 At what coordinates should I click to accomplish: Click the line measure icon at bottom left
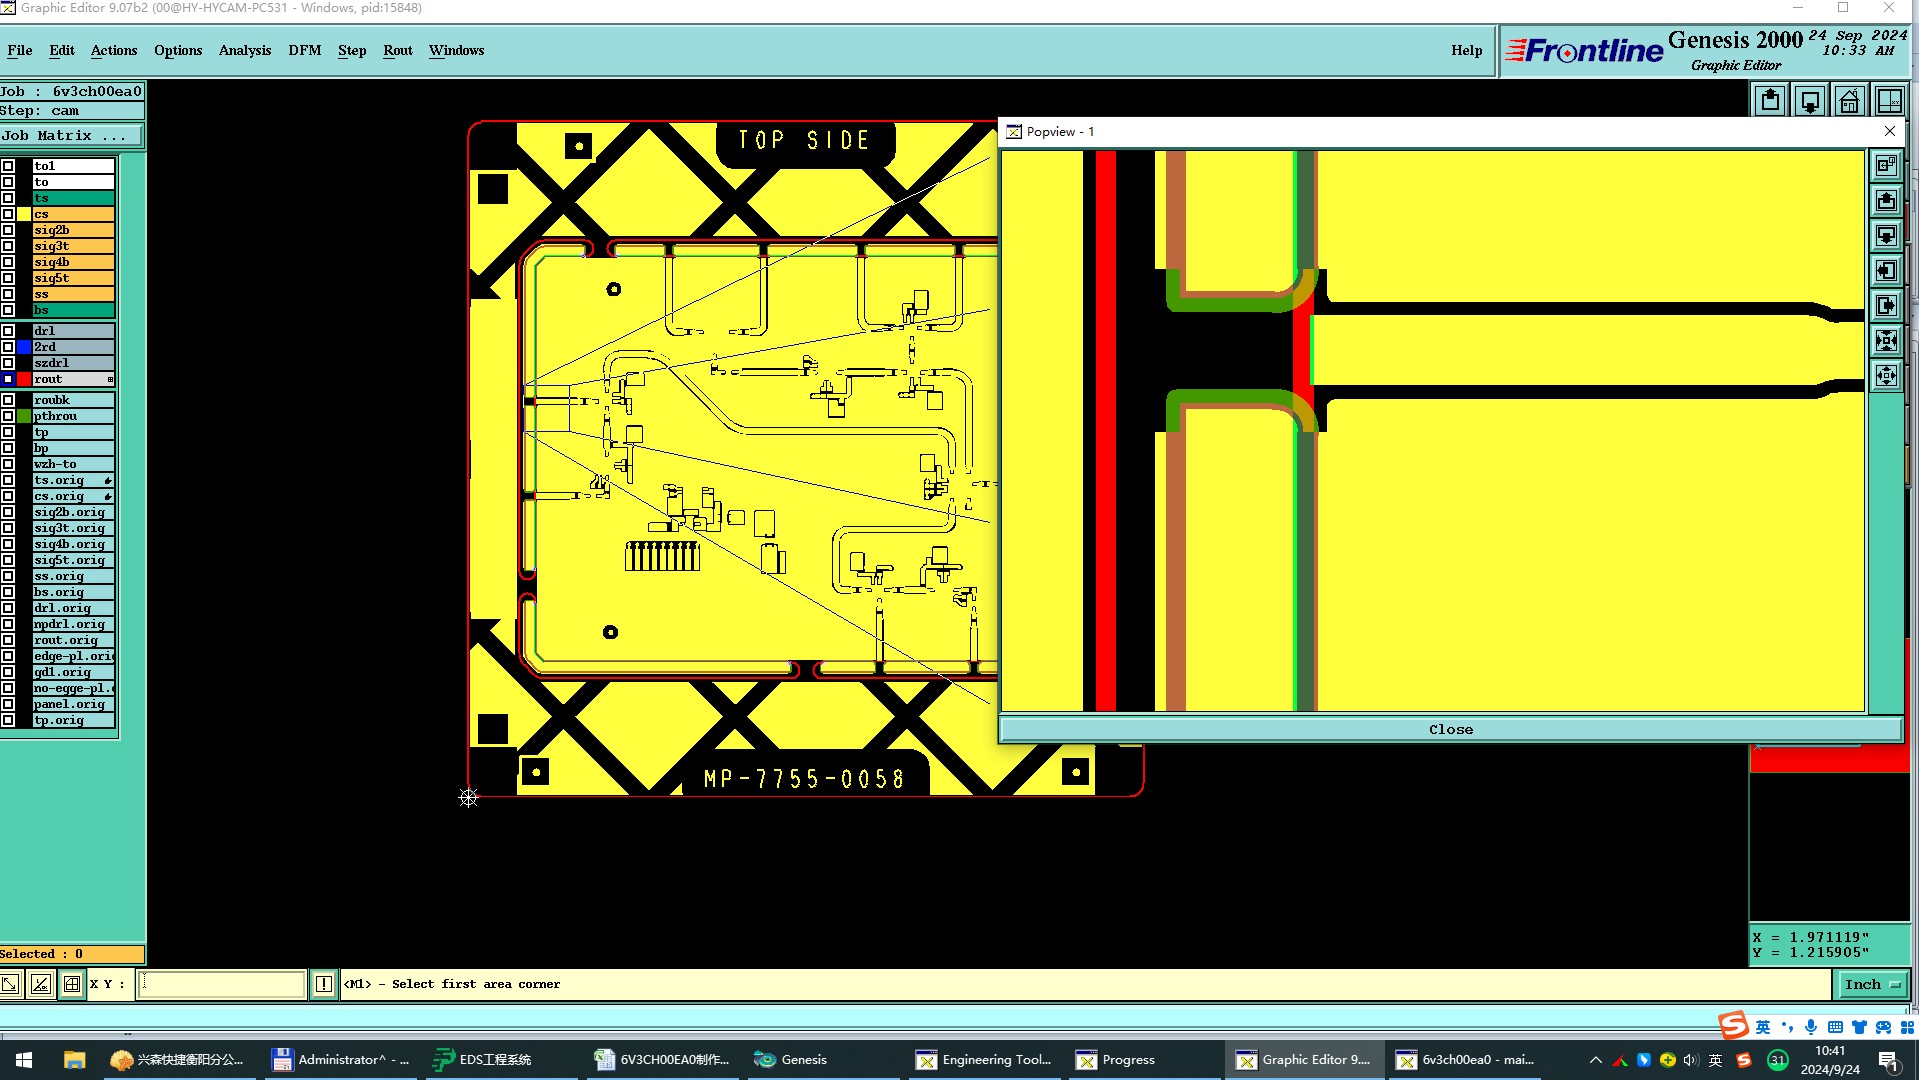click(41, 984)
